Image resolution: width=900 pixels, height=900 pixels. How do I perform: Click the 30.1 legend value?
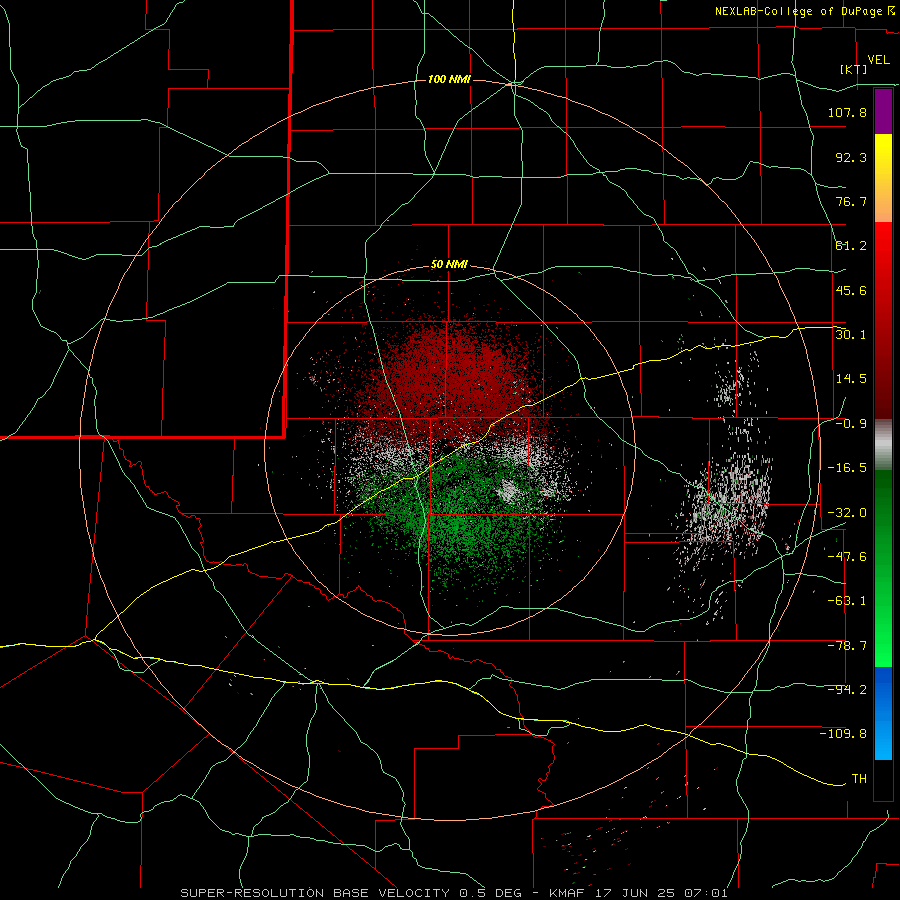click(851, 334)
